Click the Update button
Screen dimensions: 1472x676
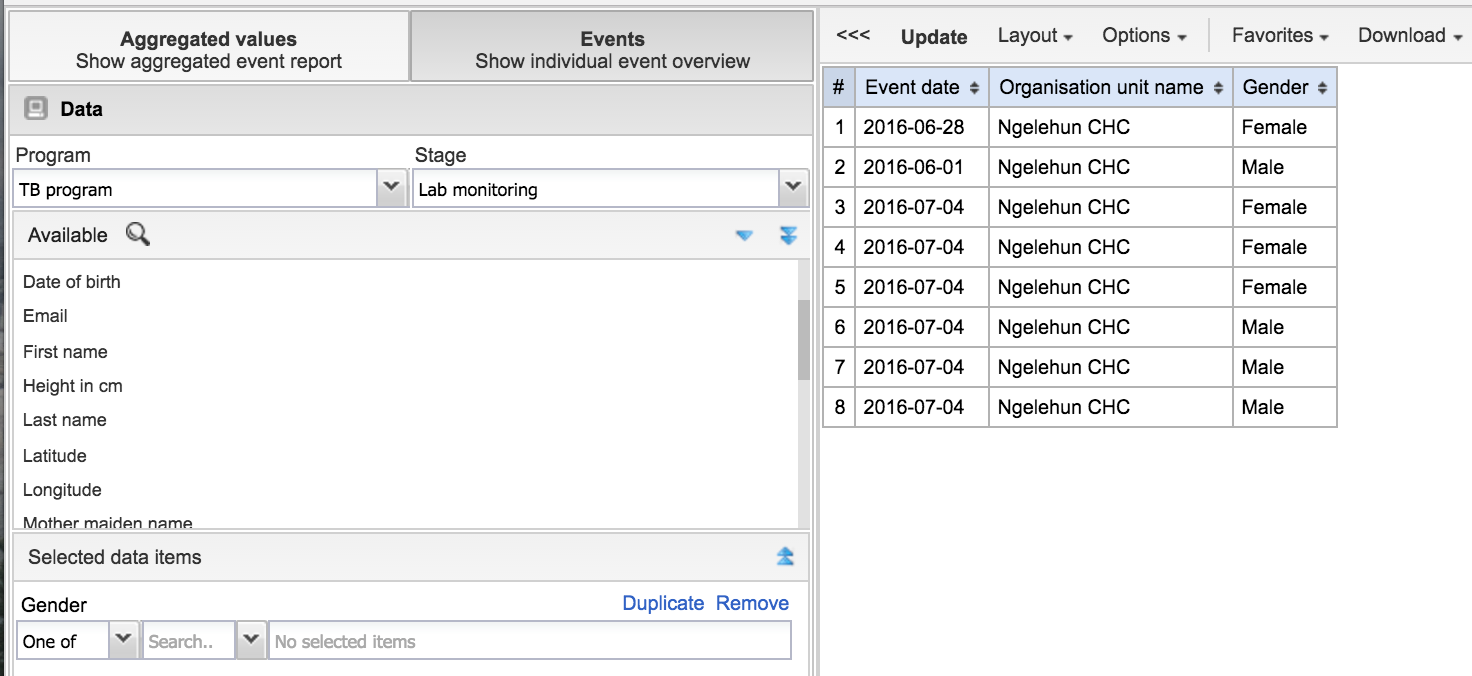click(x=934, y=37)
